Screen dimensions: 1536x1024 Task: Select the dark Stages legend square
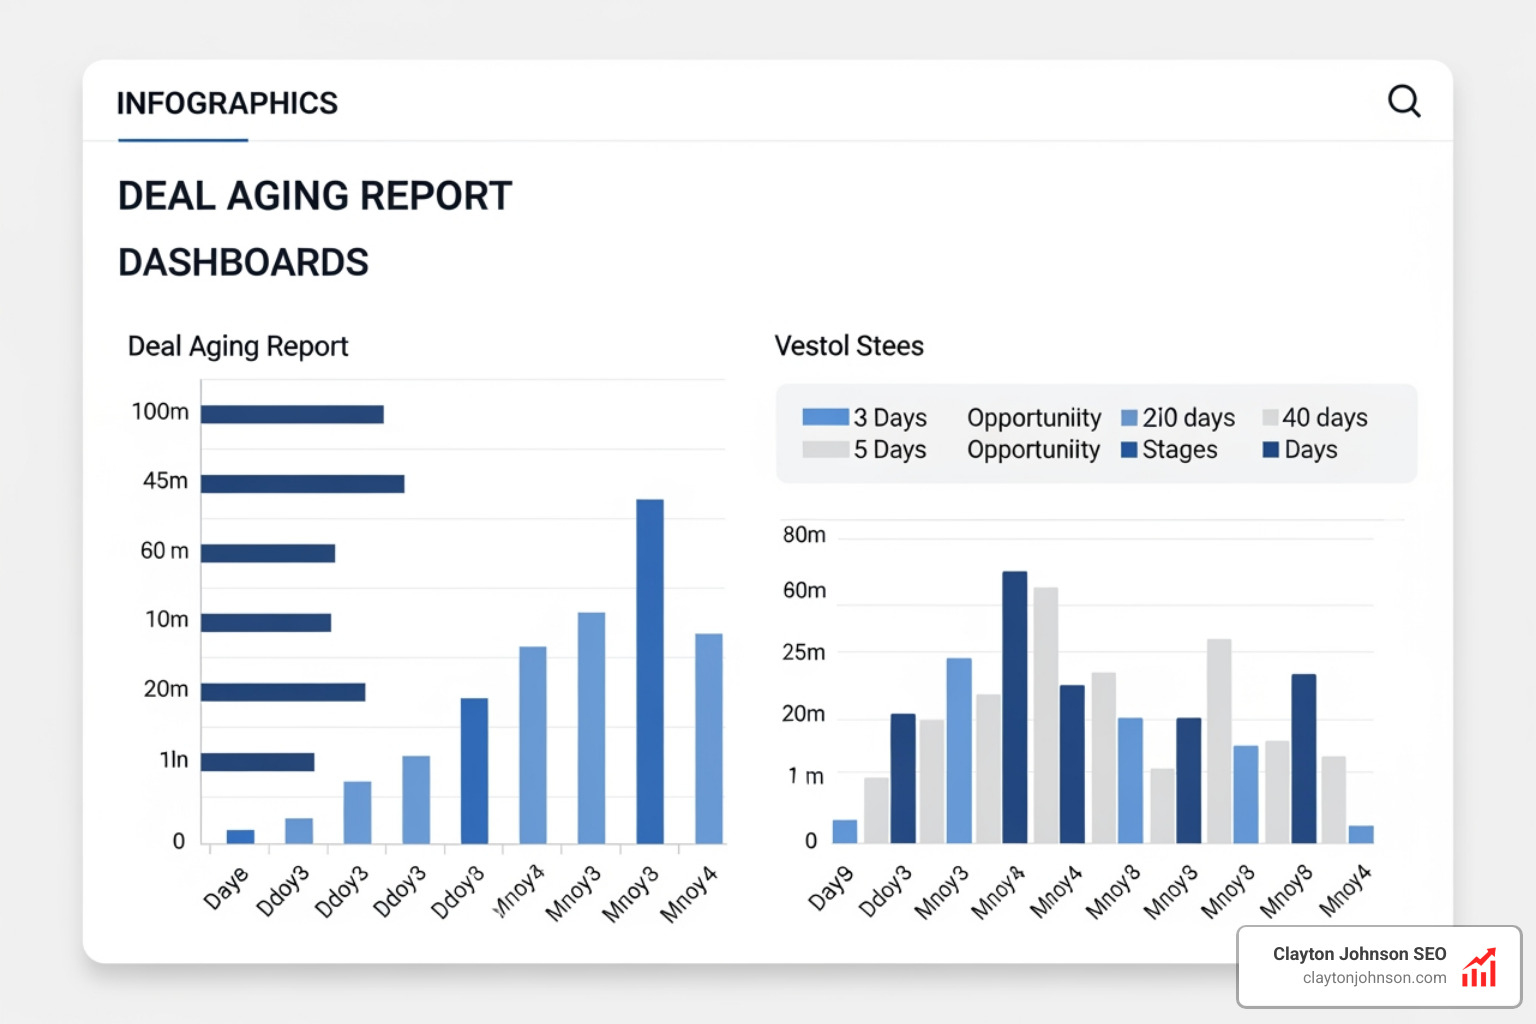pyautogui.click(x=1128, y=449)
